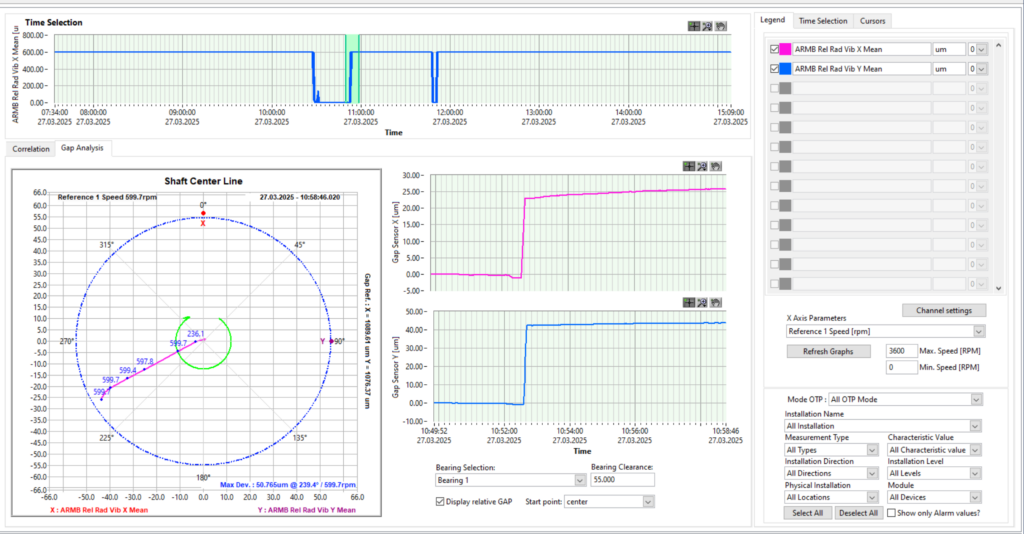1024x534 pixels.
Task: Select the cursor crosshair tool on Time Selection graph
Action: click(694, 26)
